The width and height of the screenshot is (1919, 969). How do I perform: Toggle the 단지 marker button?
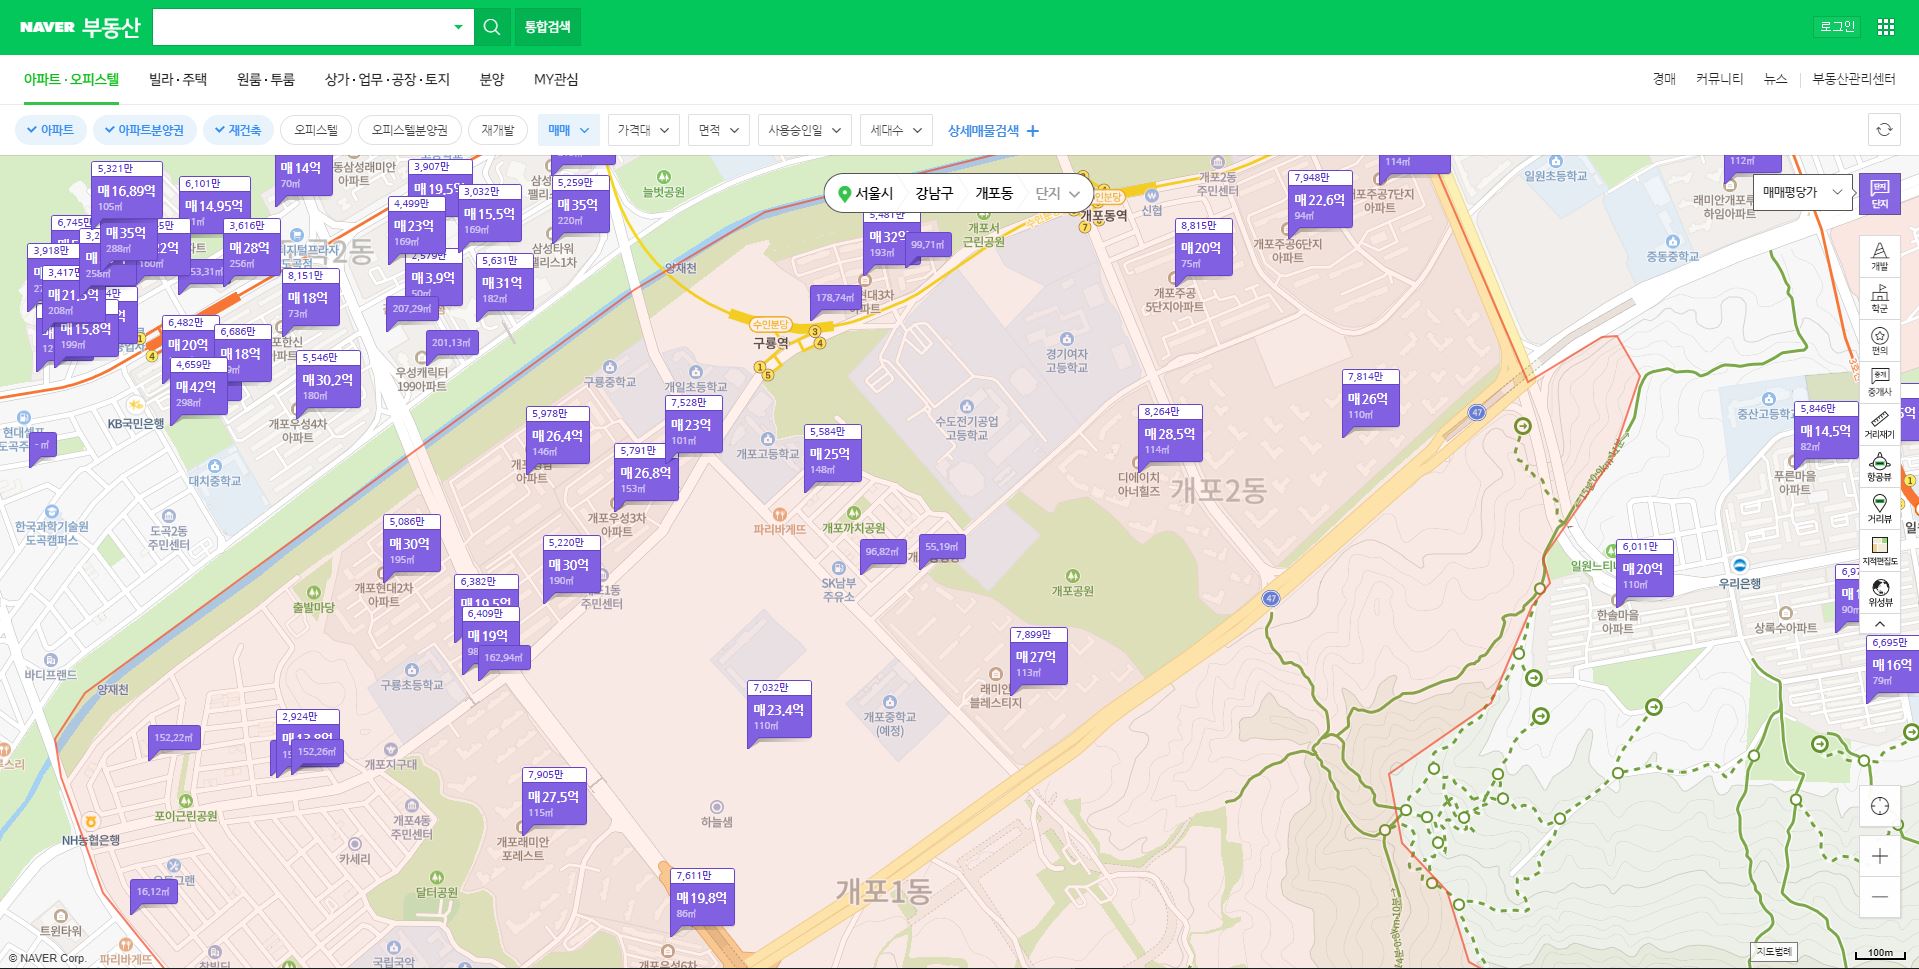[1880, 195]
